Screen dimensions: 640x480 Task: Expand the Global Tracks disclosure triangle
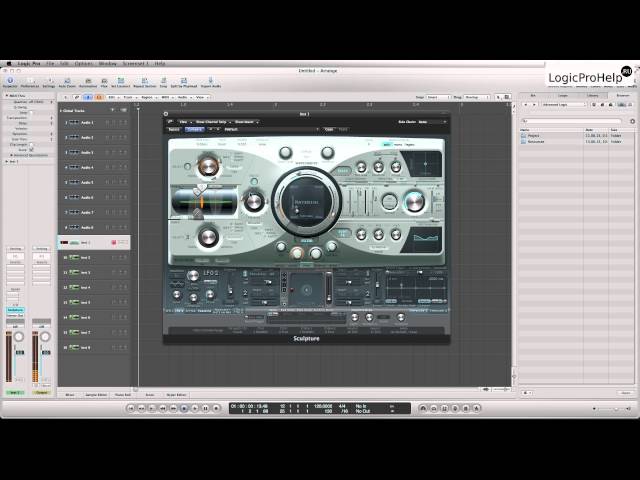[61, 111]
